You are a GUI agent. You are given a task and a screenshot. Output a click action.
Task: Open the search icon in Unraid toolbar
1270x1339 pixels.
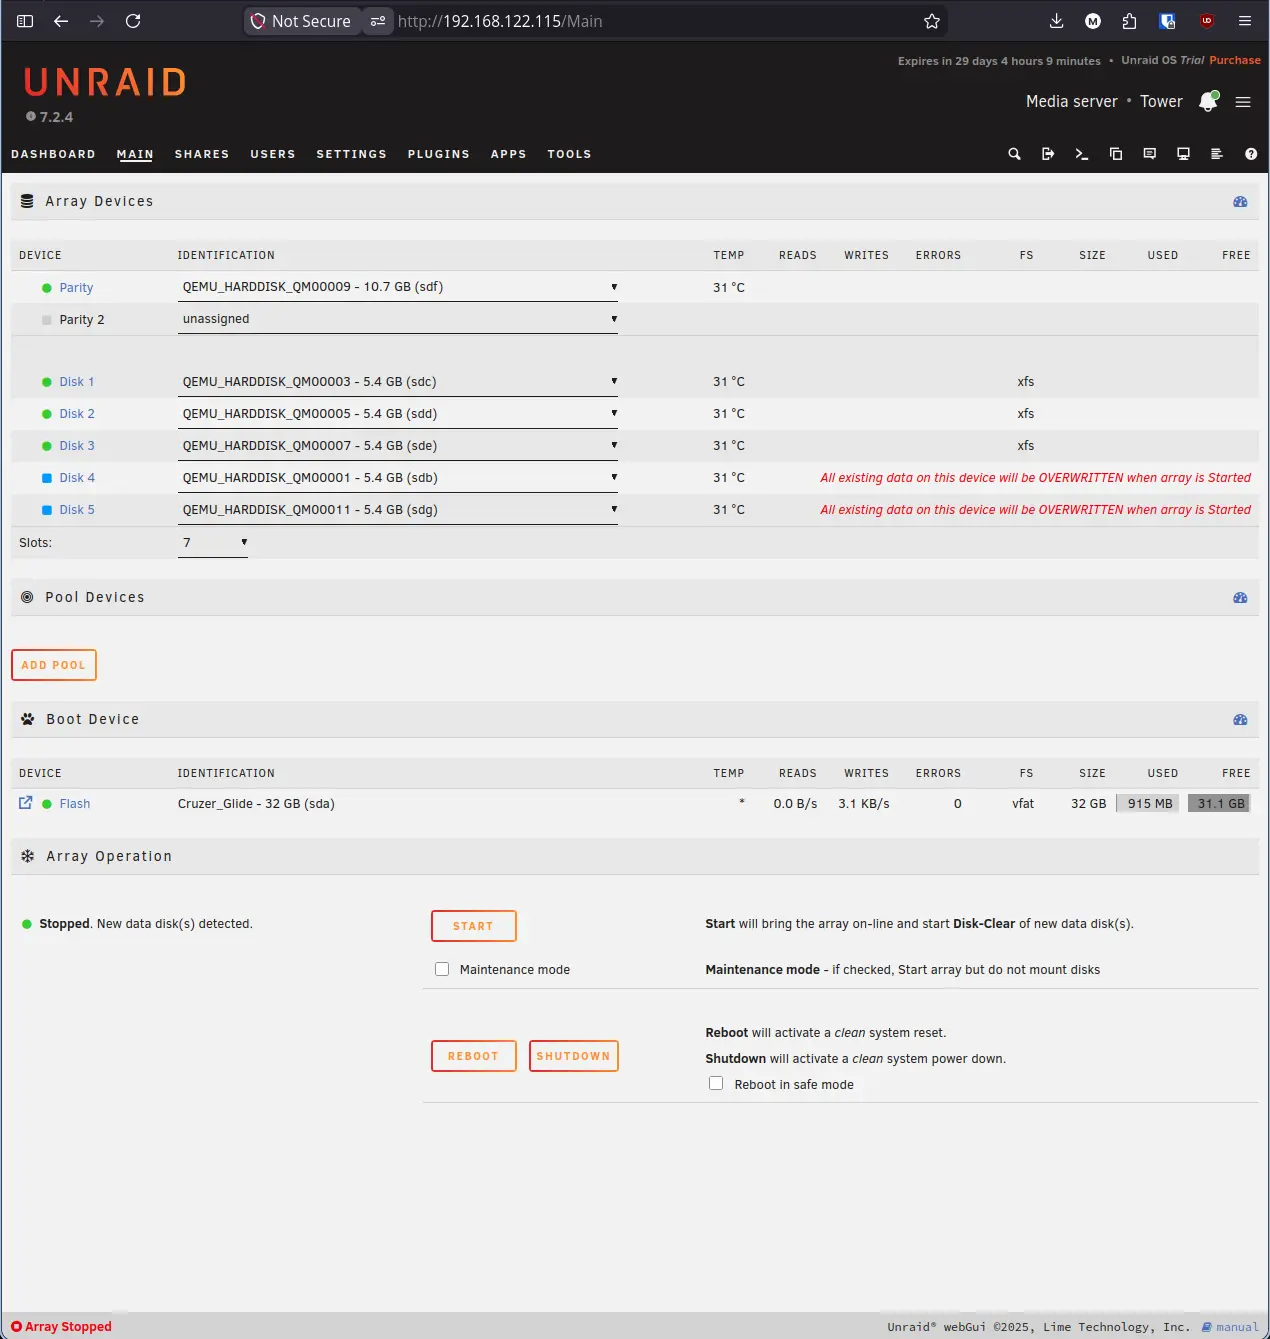click(x=1014, y=154)
